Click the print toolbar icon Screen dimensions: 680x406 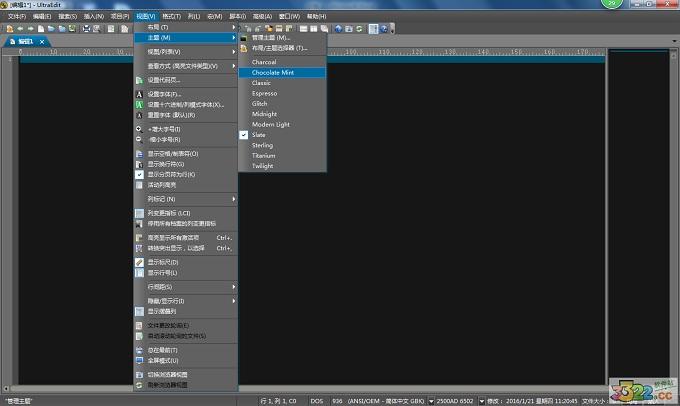pyautogui.click(x=86, y=29)
